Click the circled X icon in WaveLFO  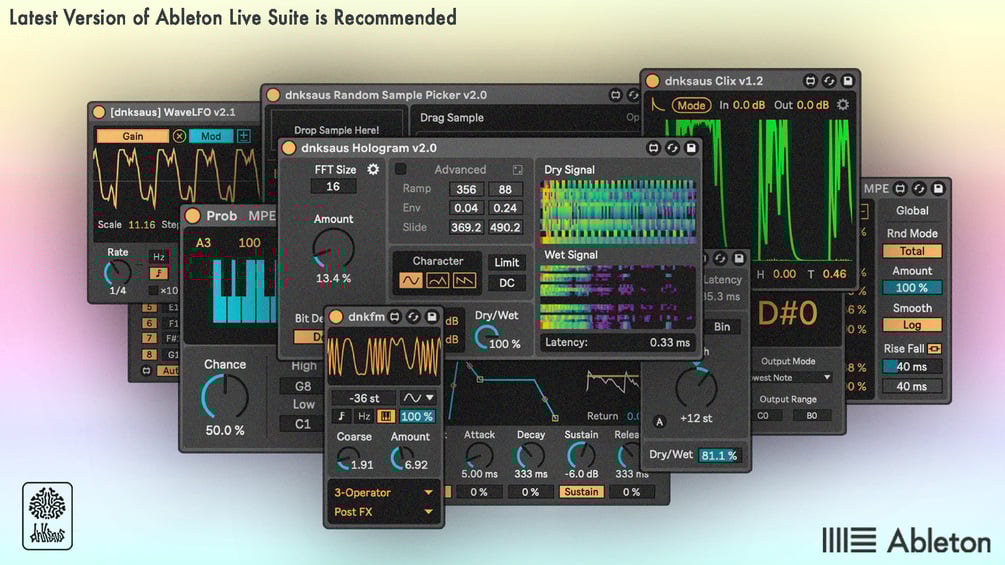(x=179, y=136)
